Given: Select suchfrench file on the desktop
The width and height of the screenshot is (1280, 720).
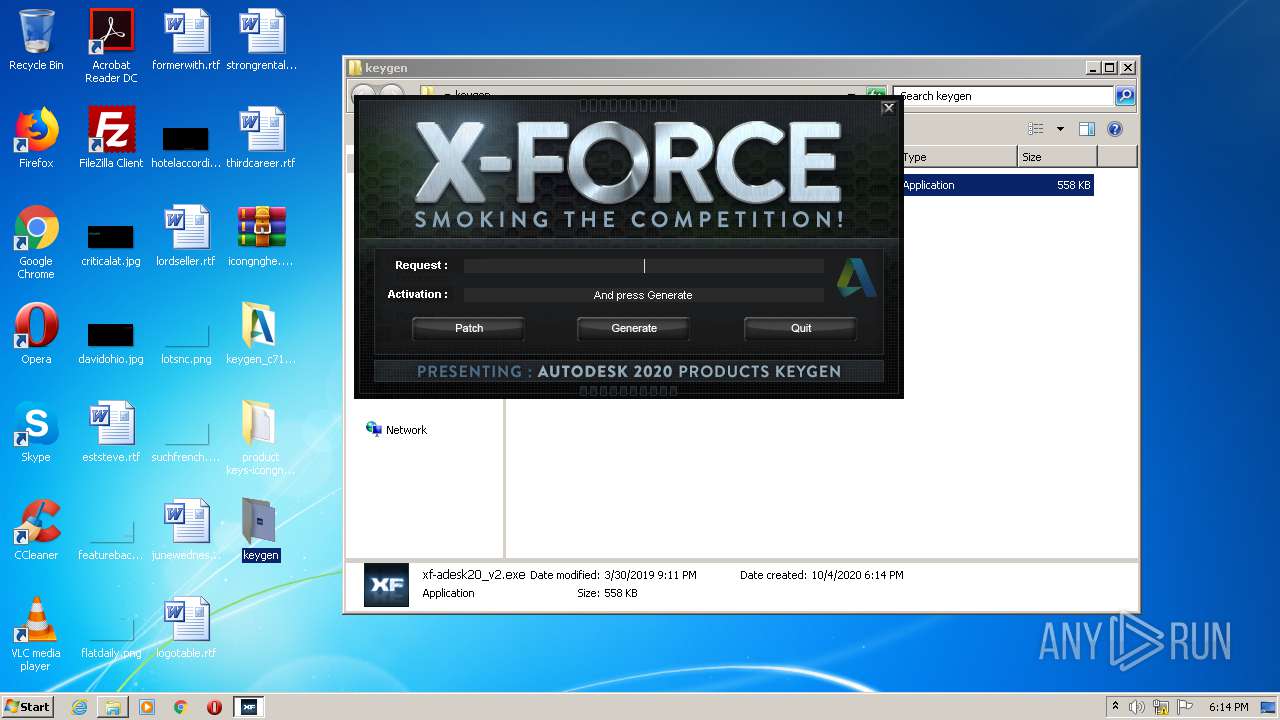Looking at the screenshot, I should click(x=186, y=440).
